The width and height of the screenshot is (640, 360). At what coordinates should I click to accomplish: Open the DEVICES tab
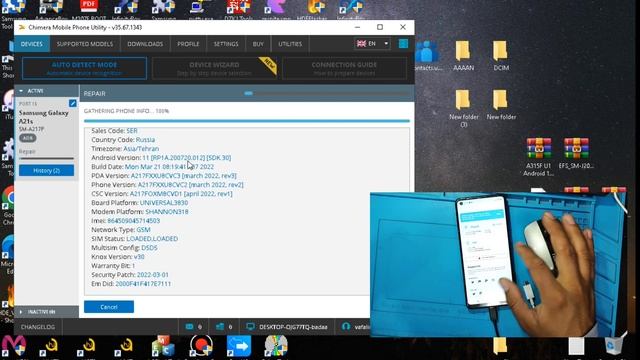(x=32, y=44)
